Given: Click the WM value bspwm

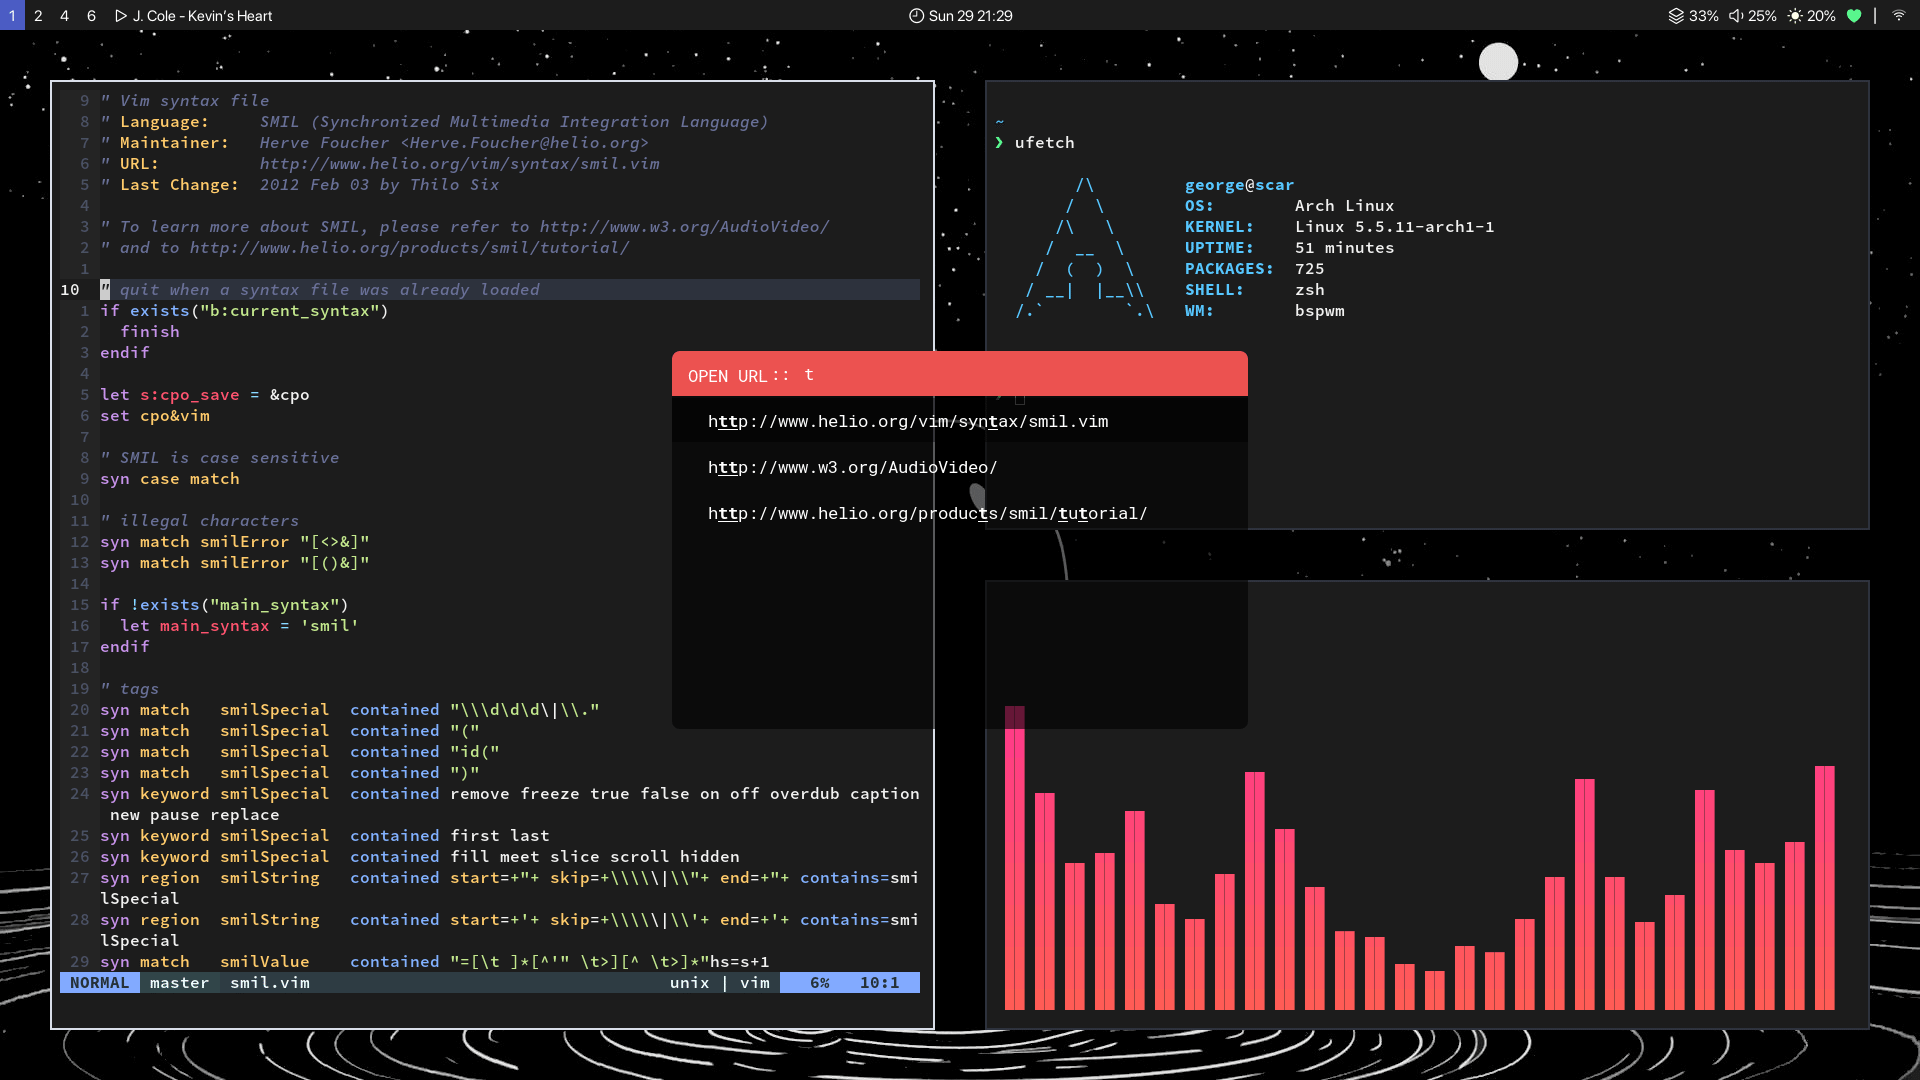Looking at the screenshot, I should 1320,311.
